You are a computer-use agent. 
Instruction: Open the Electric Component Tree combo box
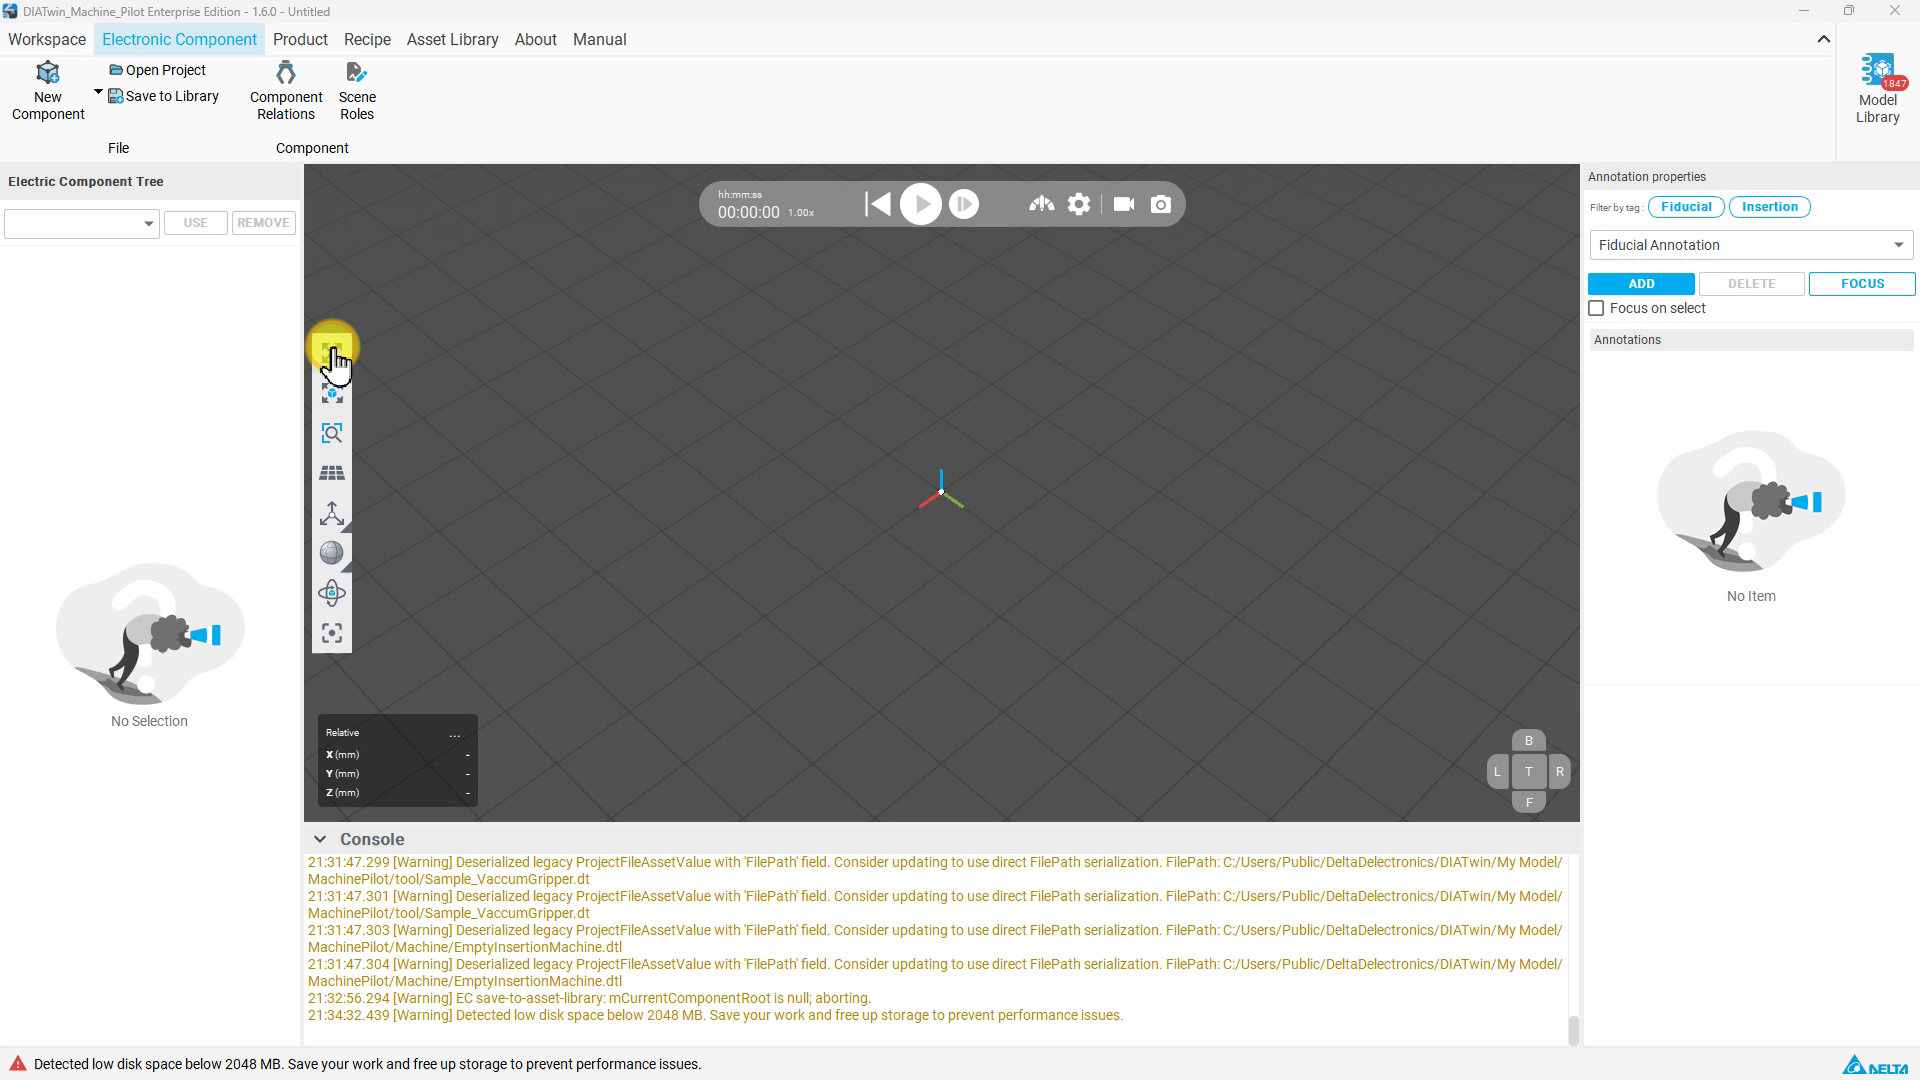[81, 223]
